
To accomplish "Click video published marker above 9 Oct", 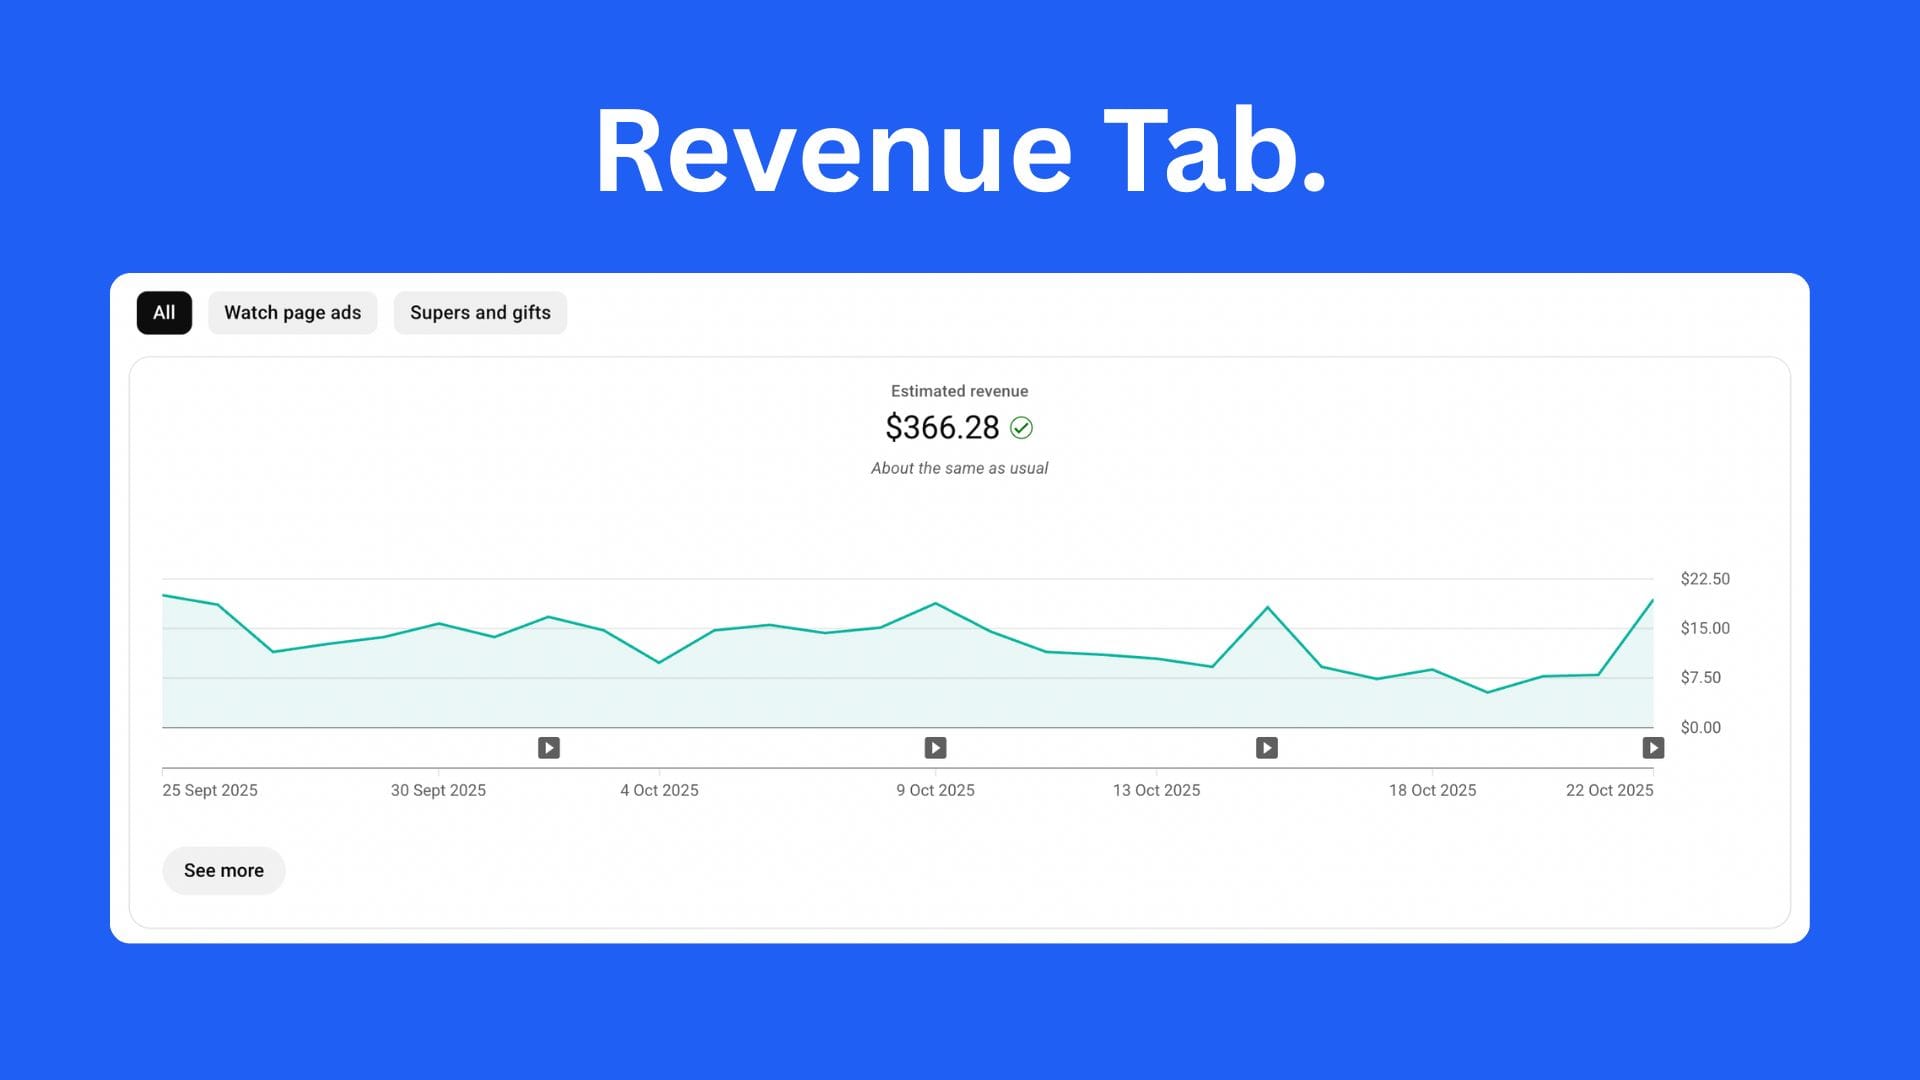I will (935, 748).
